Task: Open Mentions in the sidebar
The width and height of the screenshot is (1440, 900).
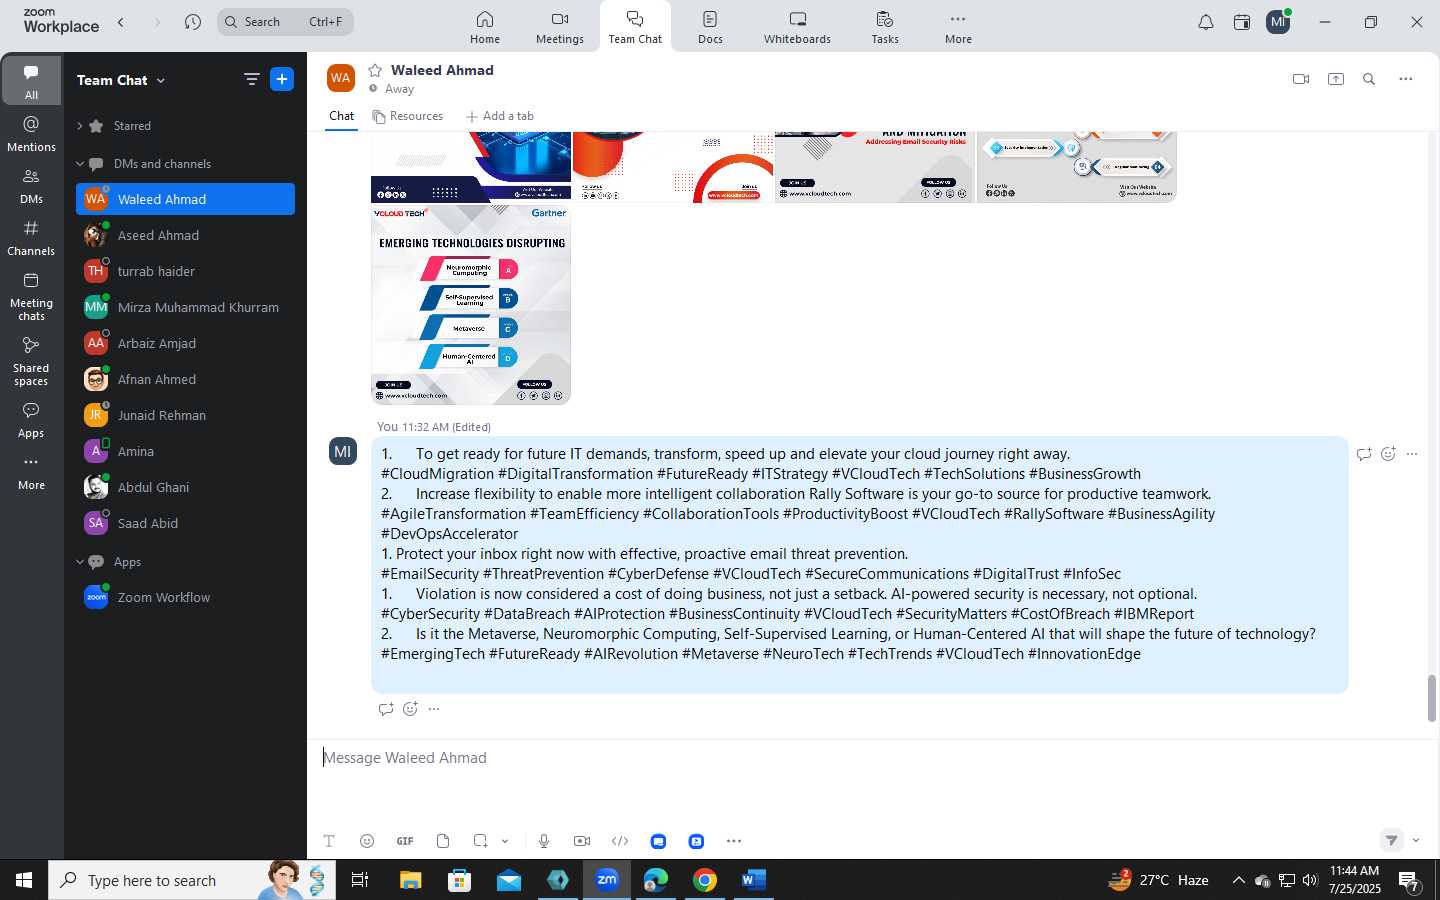Action: point(31,134)
